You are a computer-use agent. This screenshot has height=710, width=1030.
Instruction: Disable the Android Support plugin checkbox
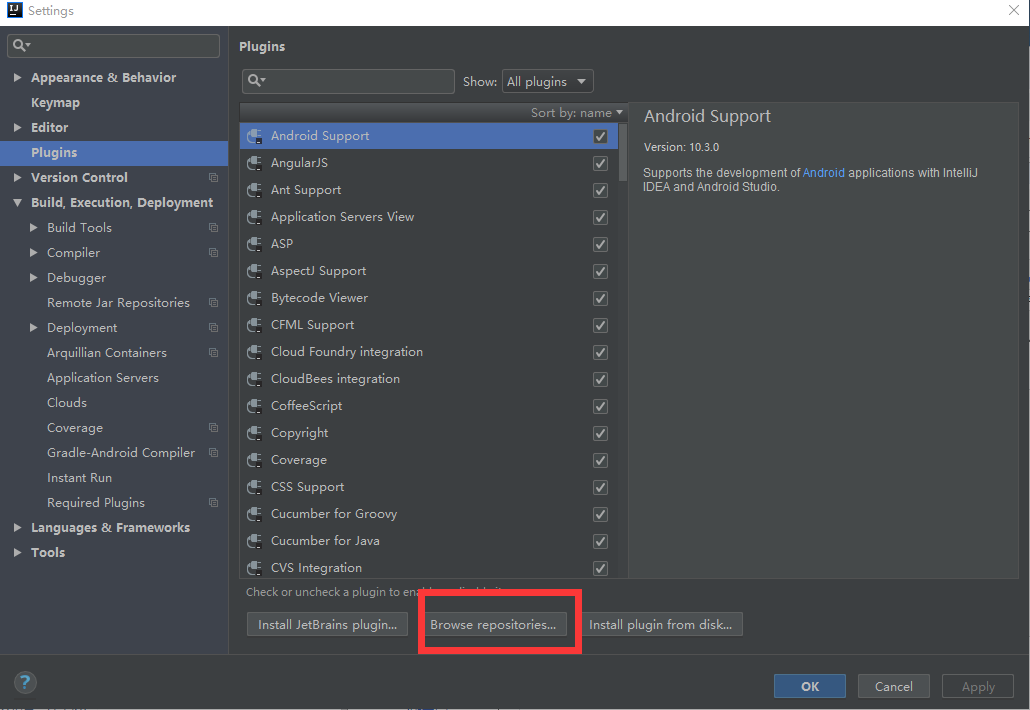600,136
